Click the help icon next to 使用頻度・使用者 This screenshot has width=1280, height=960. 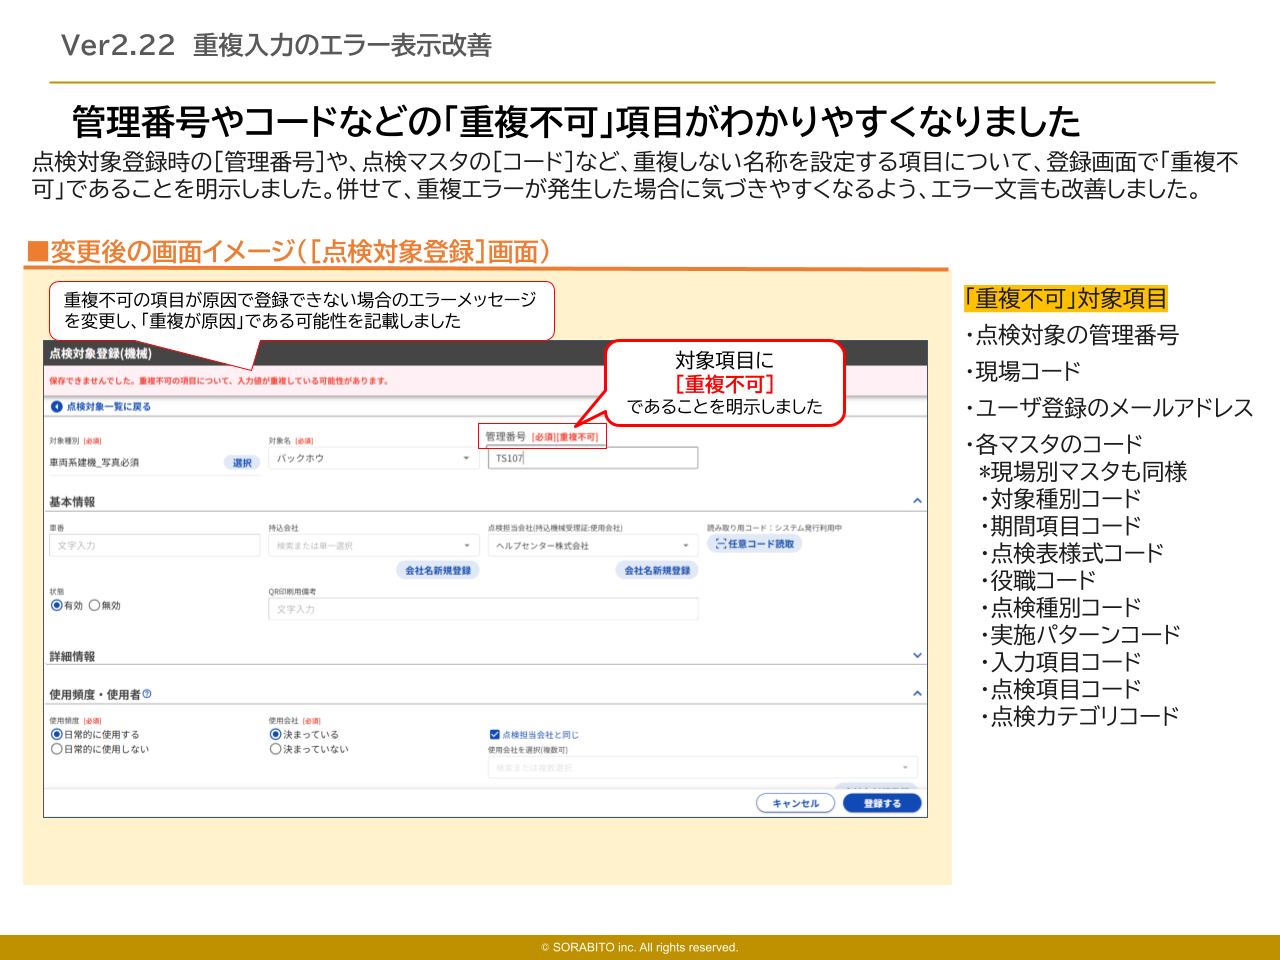coord(147,694)
